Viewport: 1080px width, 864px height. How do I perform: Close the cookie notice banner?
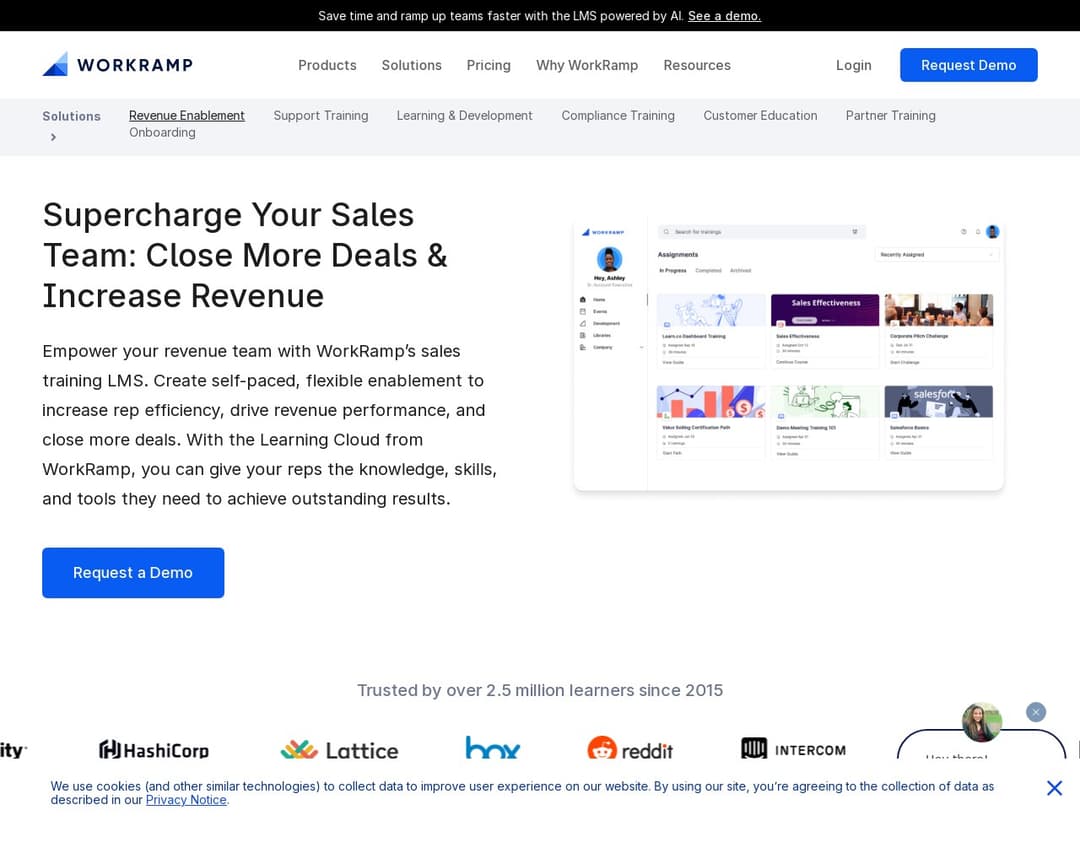1054,788
